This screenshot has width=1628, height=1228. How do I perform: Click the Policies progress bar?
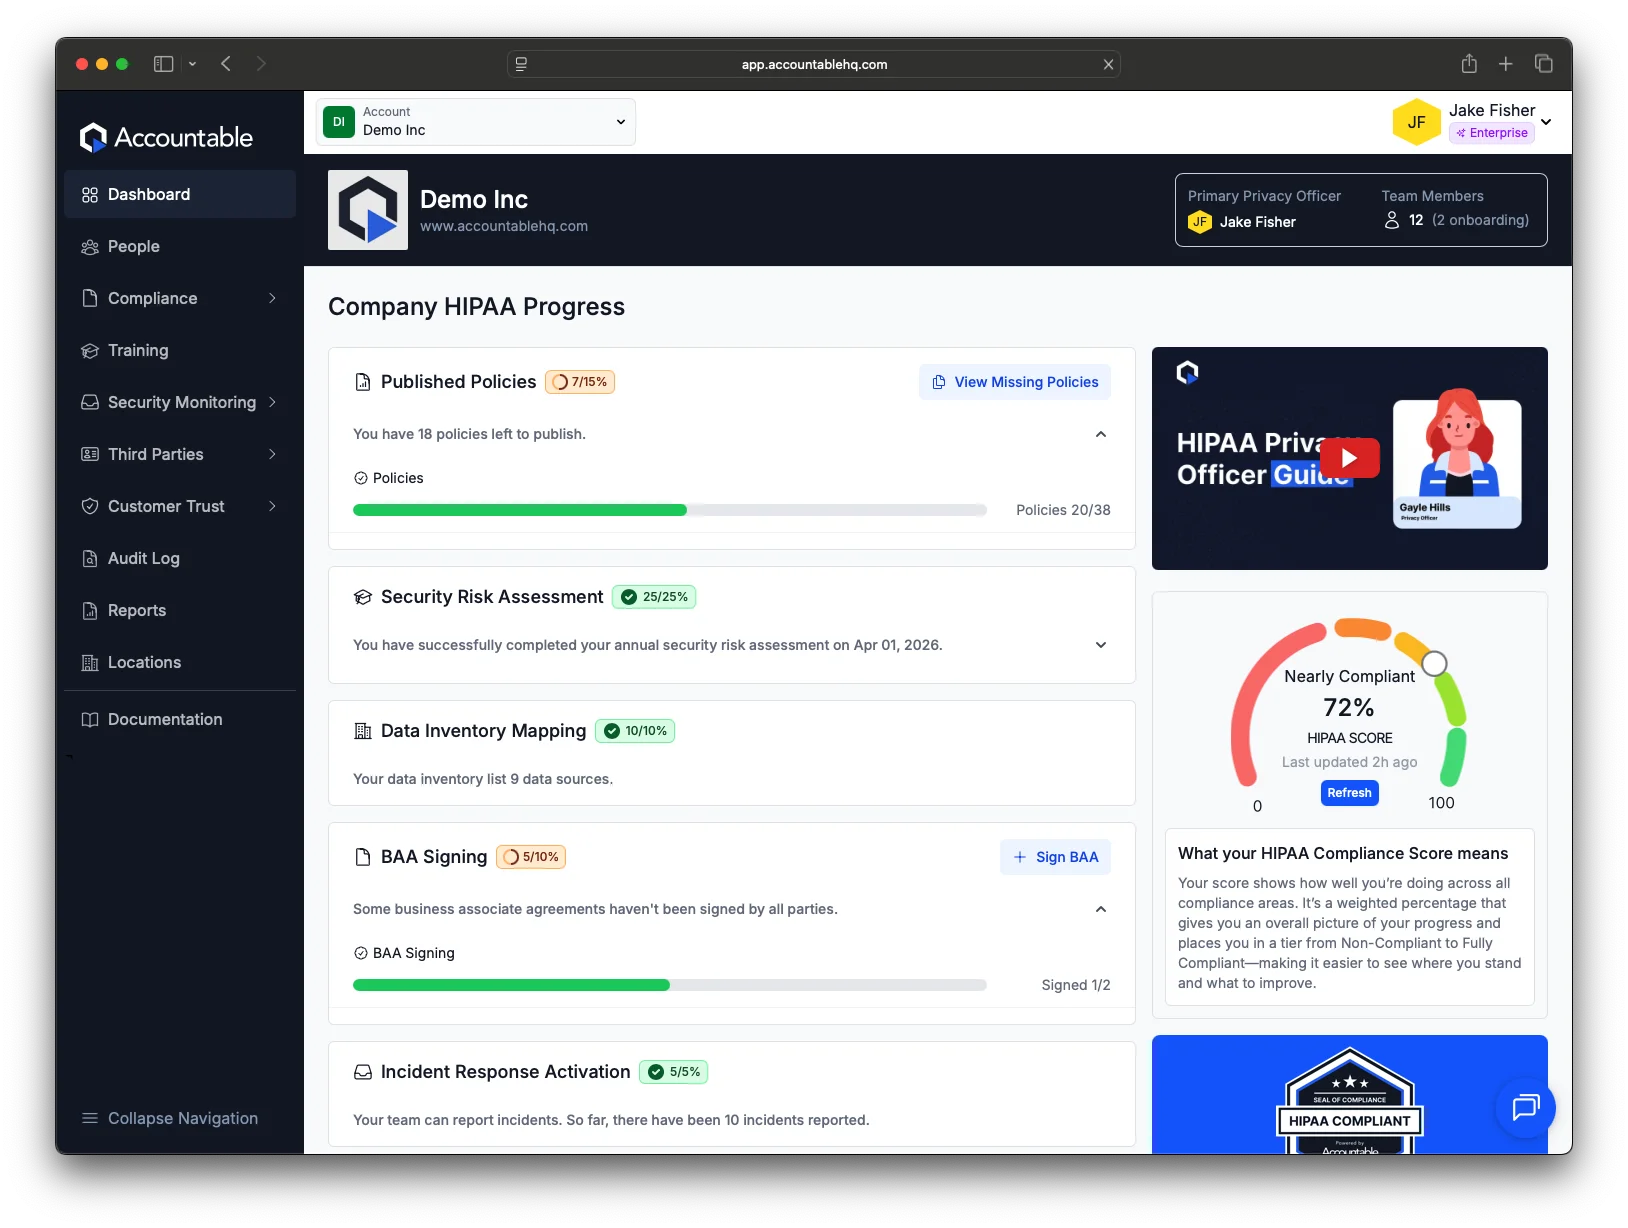tap(669, 510)
